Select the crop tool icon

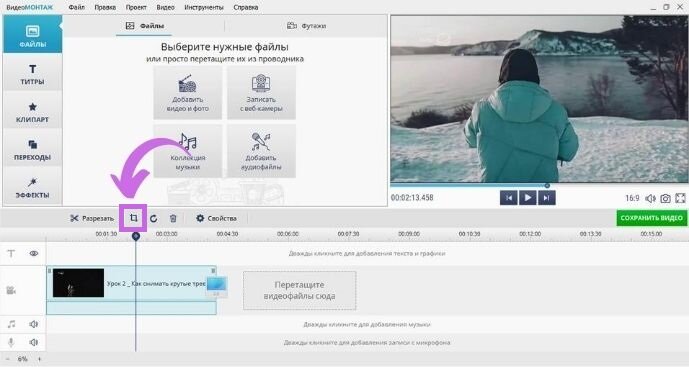click(x=134, y=218)
